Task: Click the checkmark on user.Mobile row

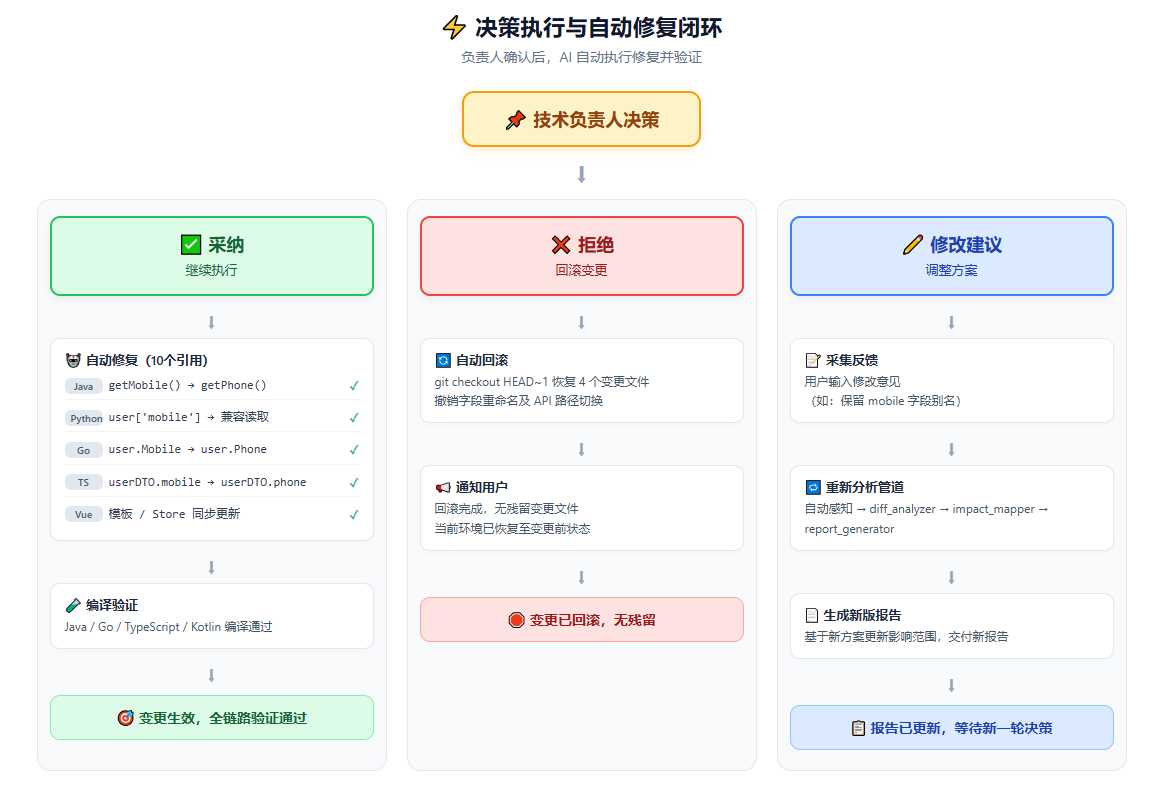Action: tap(354, 450)
